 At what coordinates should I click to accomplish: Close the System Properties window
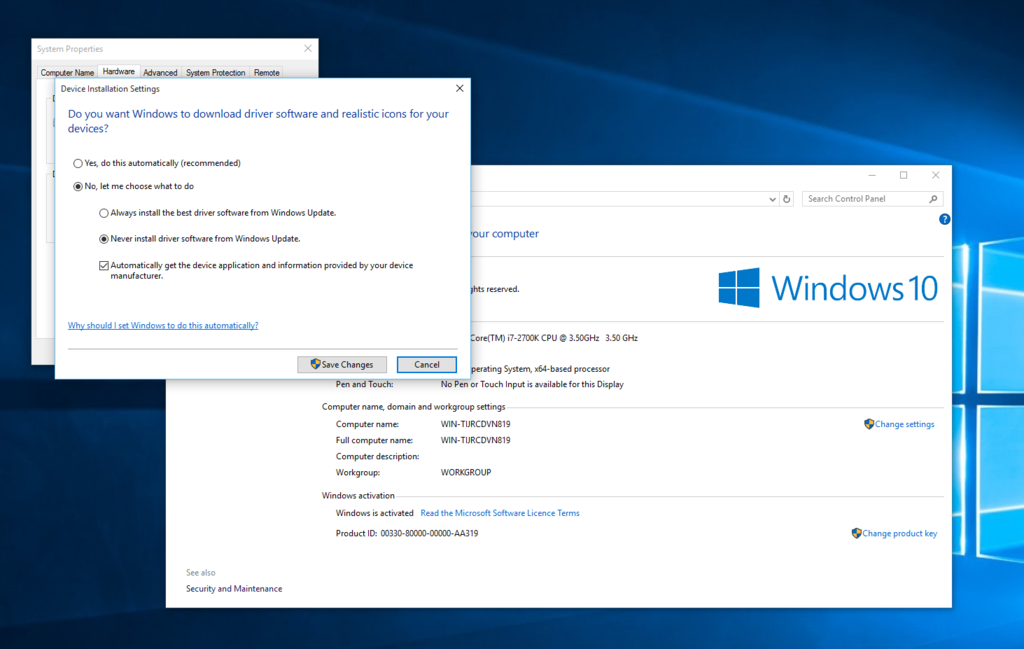click(x=308, y=48)
